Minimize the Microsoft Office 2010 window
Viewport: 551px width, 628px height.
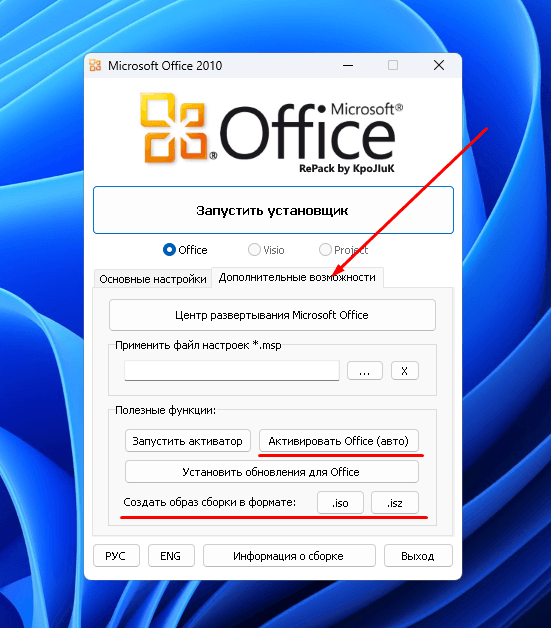pyautogui.click(x=348, y=65)
